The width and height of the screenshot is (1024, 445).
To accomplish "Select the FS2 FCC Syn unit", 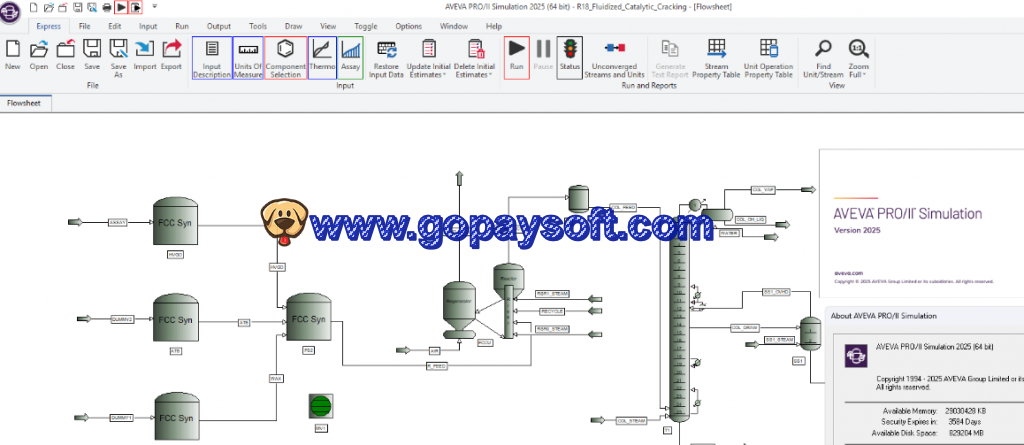I will [309, 317].
